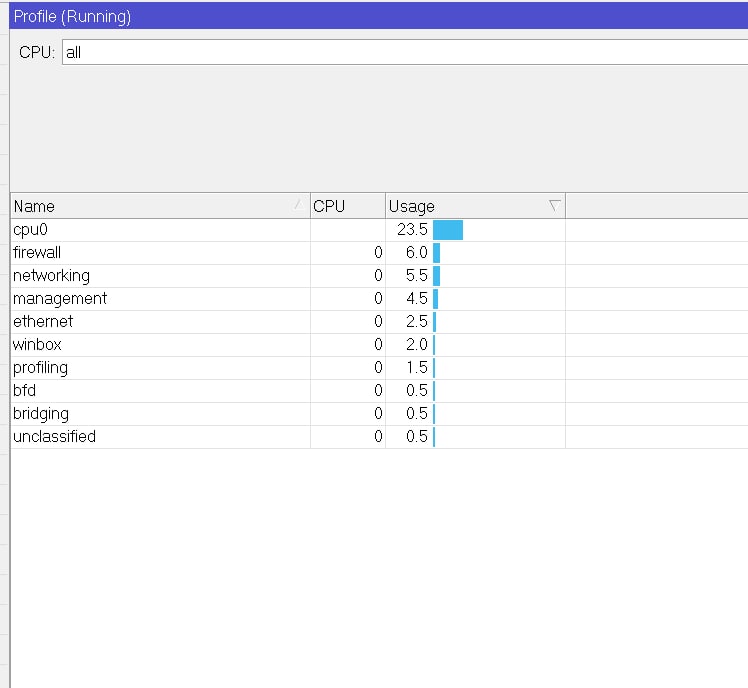This screenshot has width=748, height=688.
Task: Select the bfd row
Action: (x=379, y=391)
